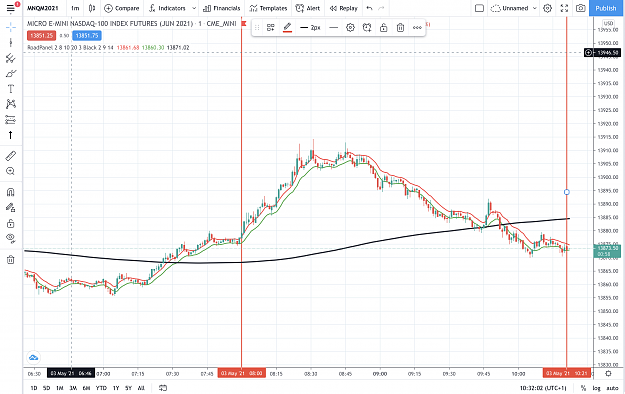Expand the favorite indicators dropdown arrow

pos(194,8)
